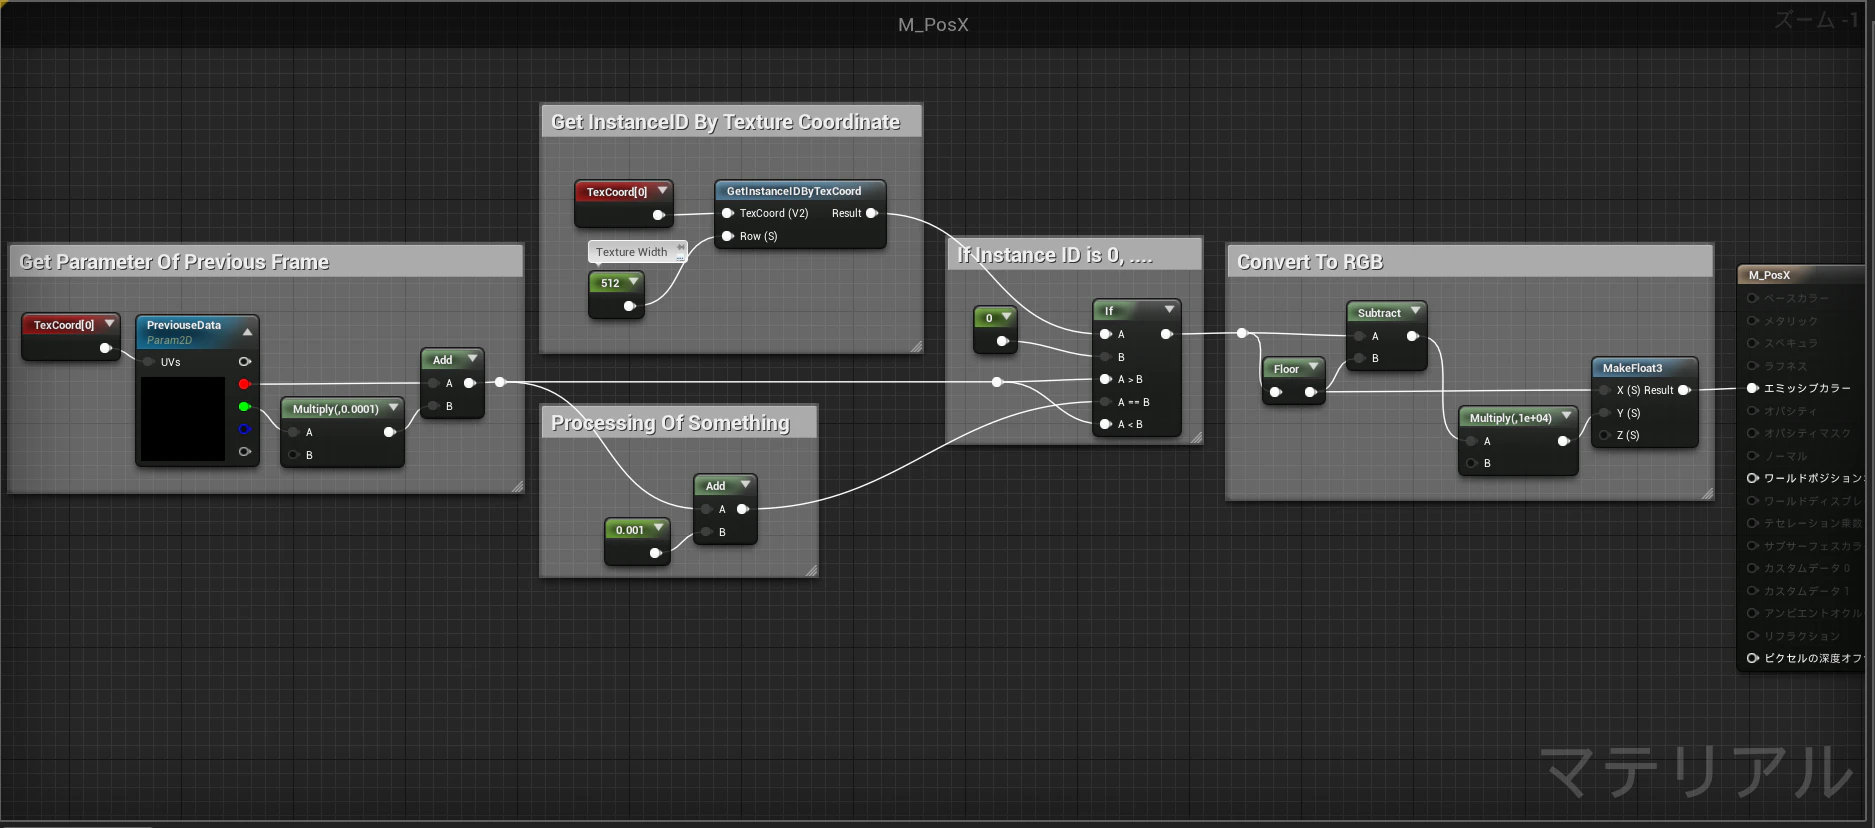Expand the Multiply(,1e+04) node dropdown arrow

[x=1566, y=417]
